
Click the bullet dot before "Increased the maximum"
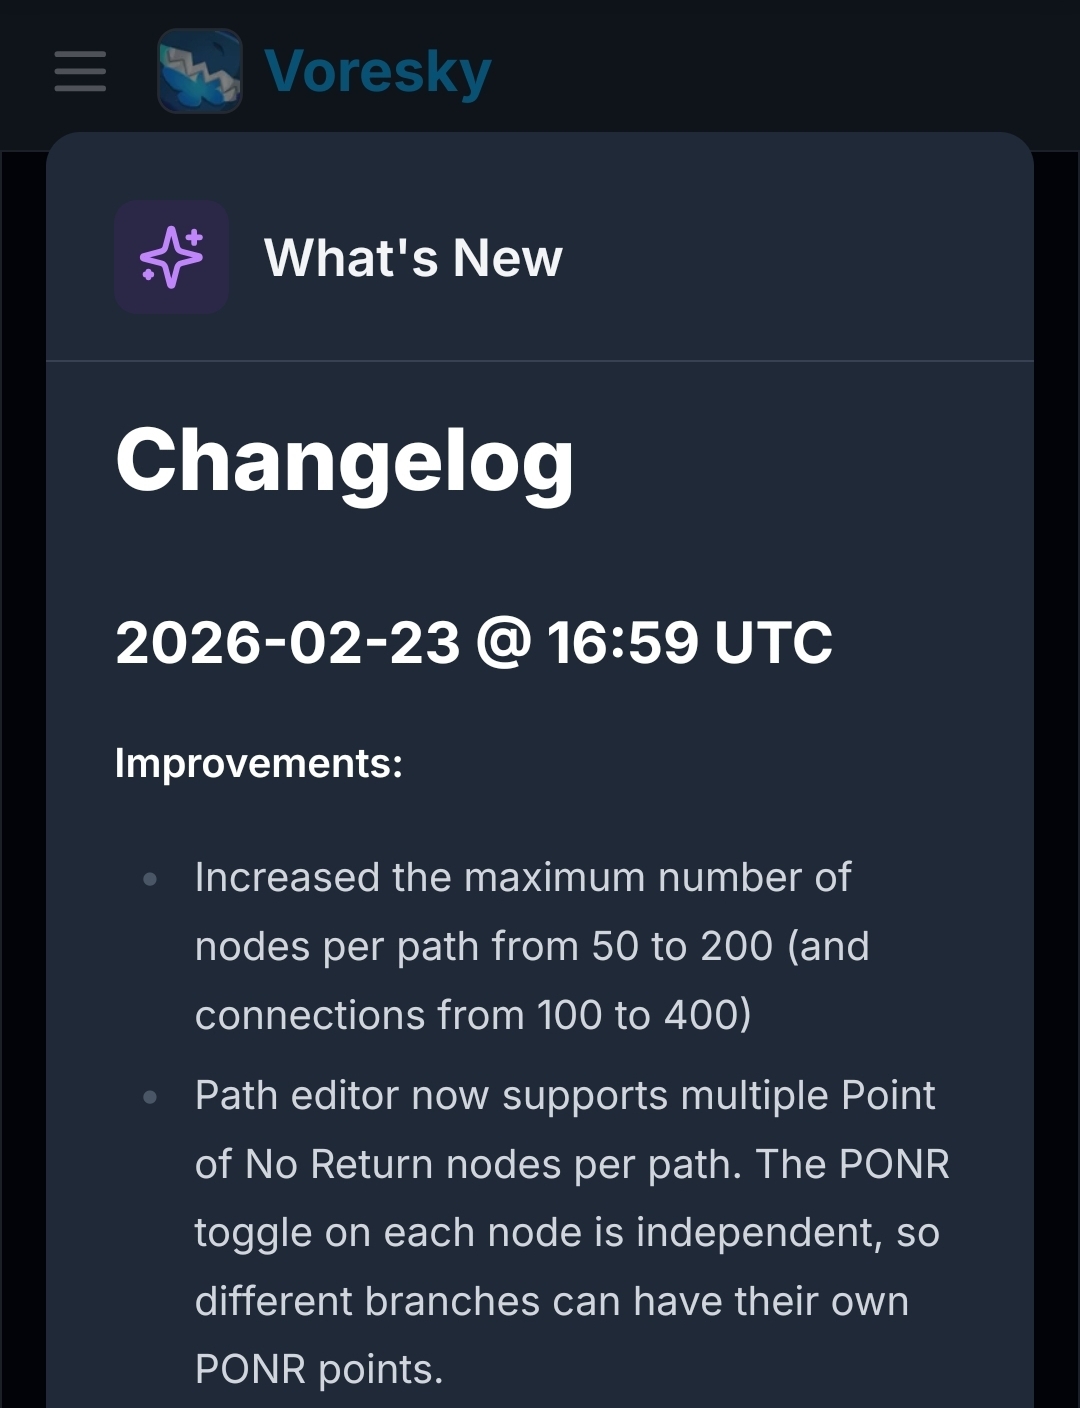pyautogui.click(x=151, y=879)
